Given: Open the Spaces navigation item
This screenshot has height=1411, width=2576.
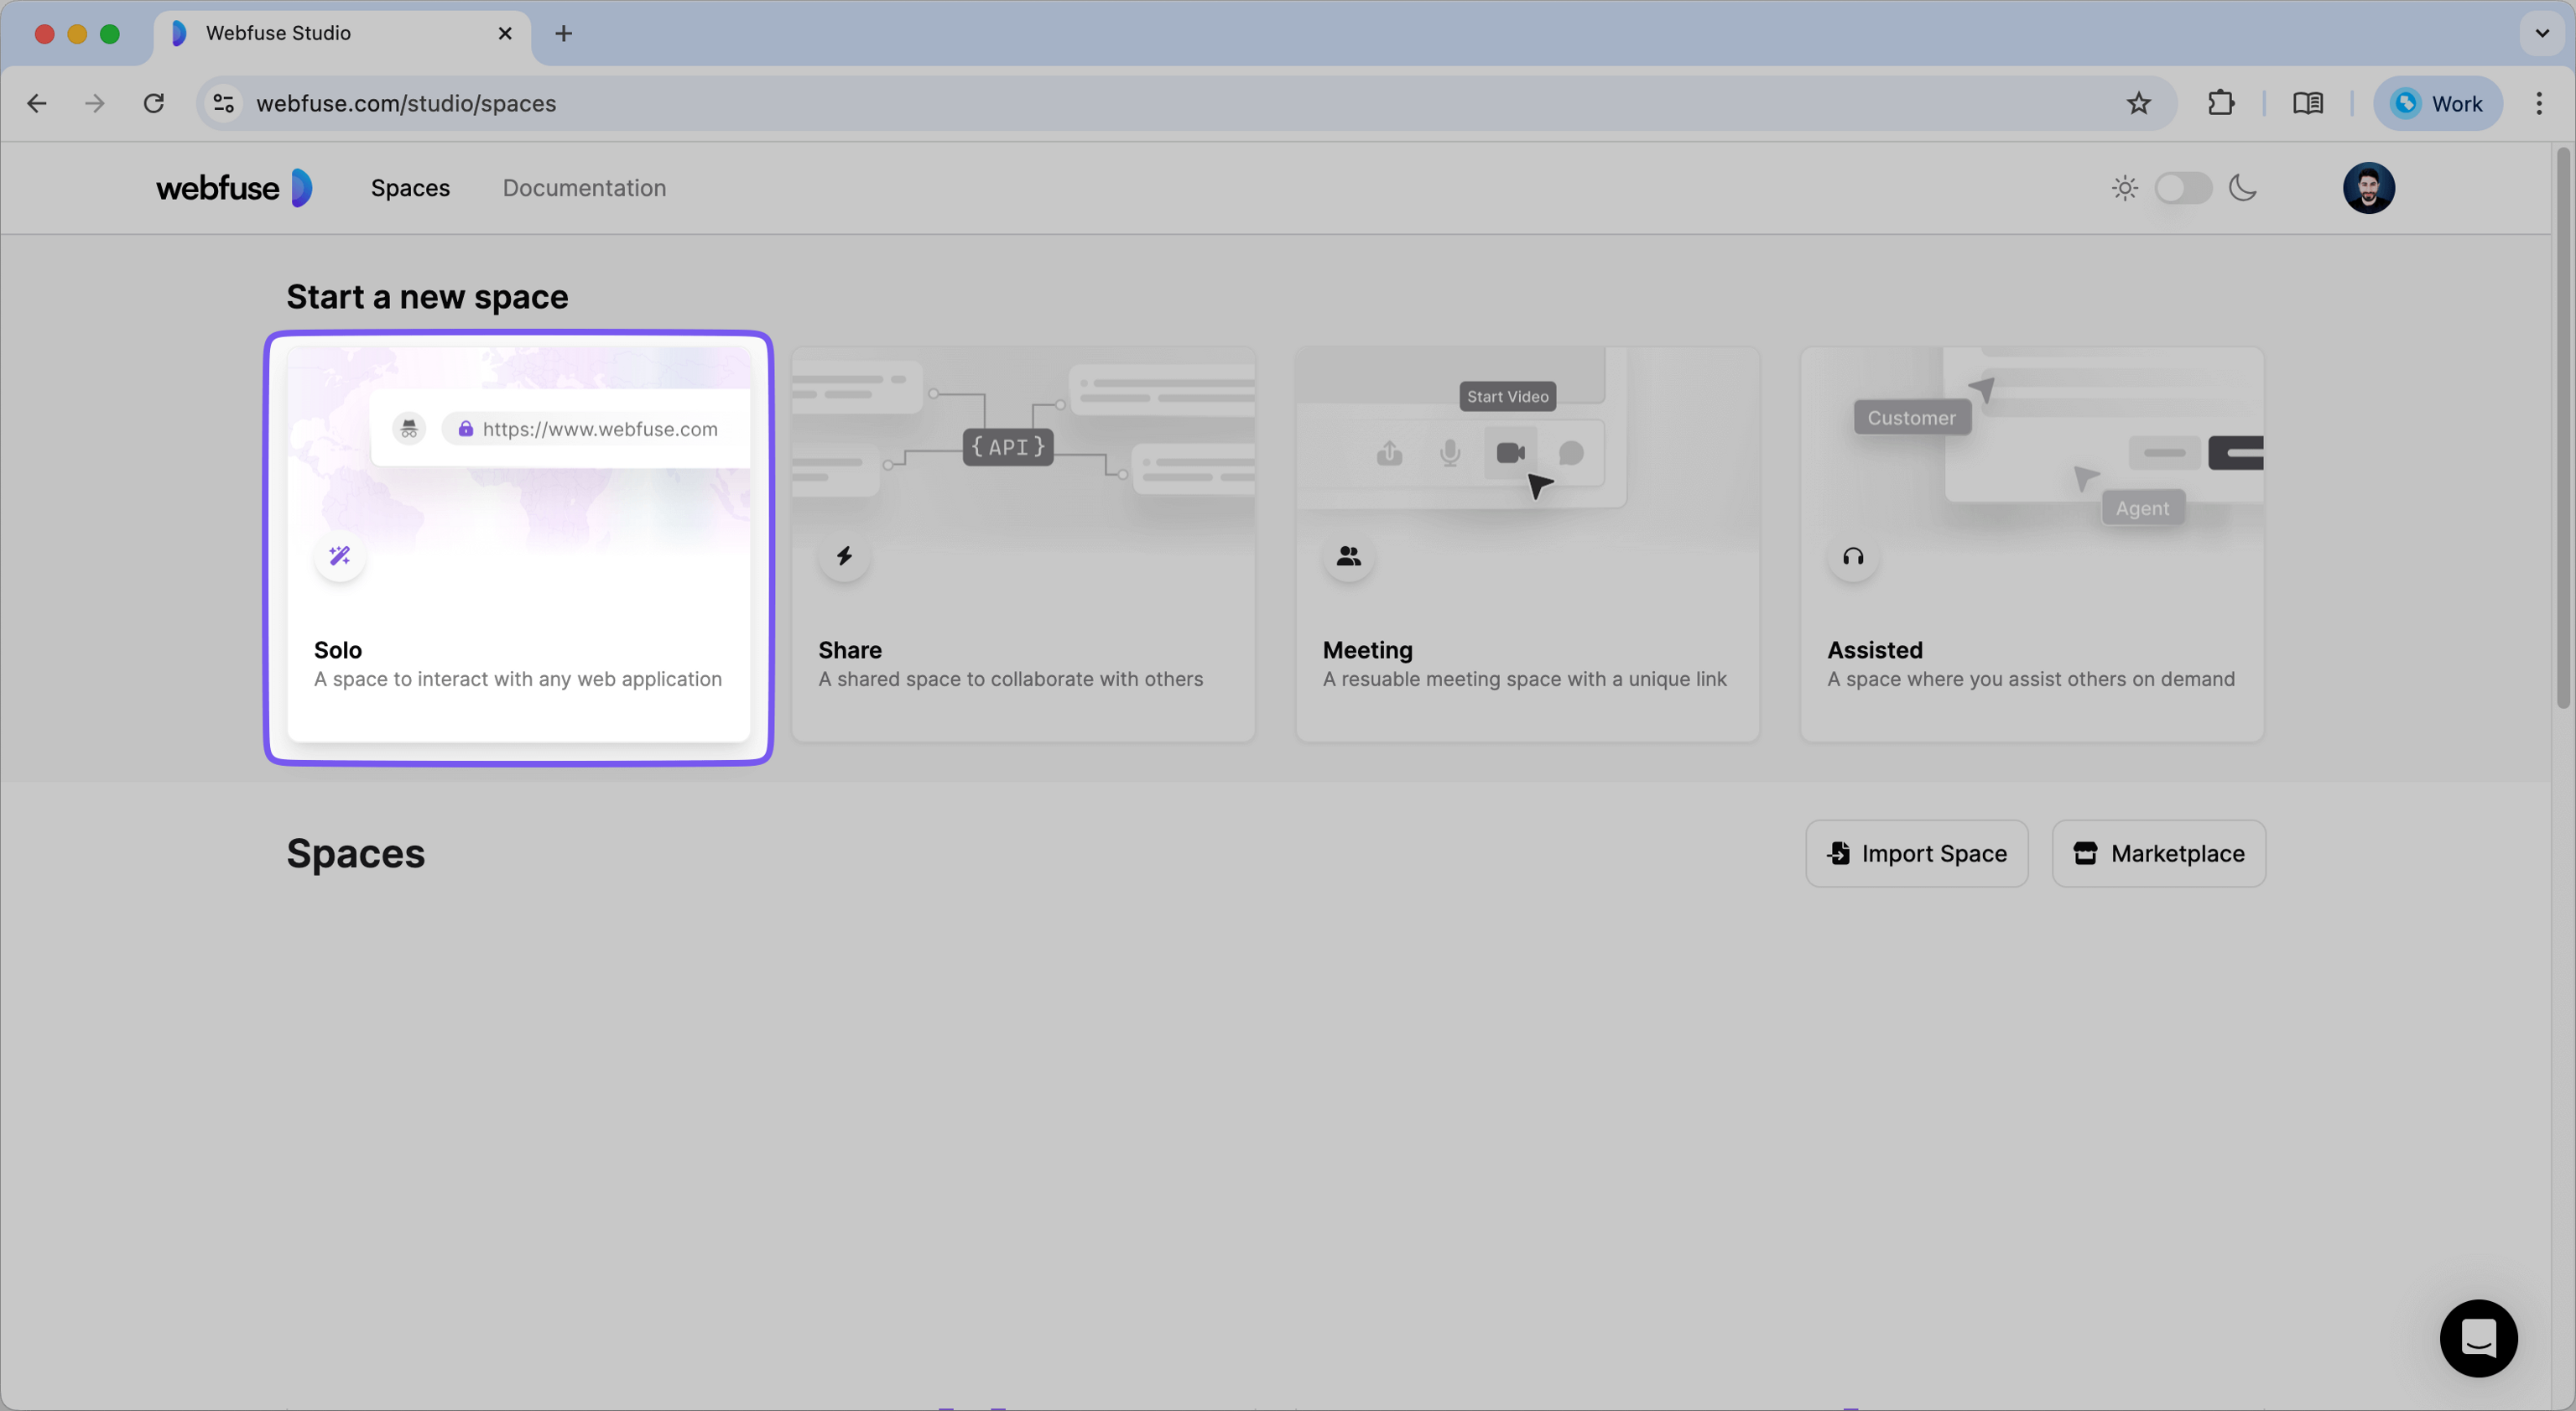Looking at the screenshot, I should pos(410,188).
